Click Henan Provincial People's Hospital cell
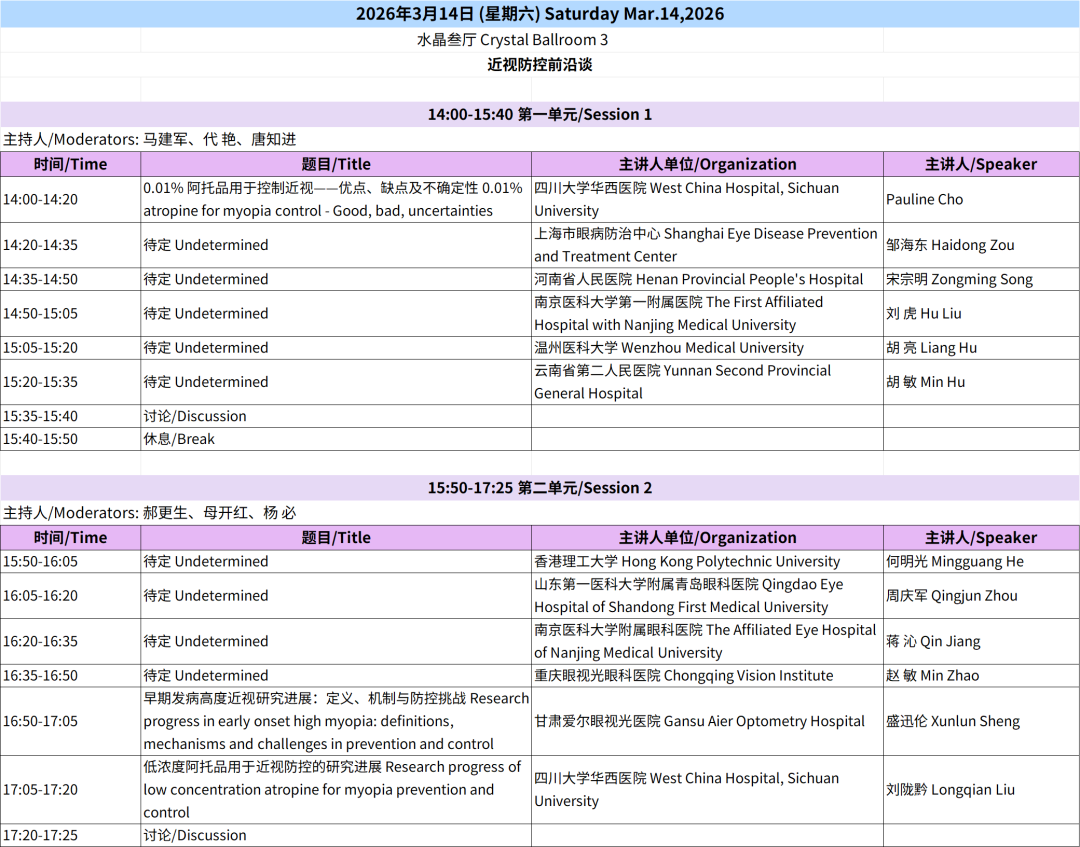 pos(698,279)
